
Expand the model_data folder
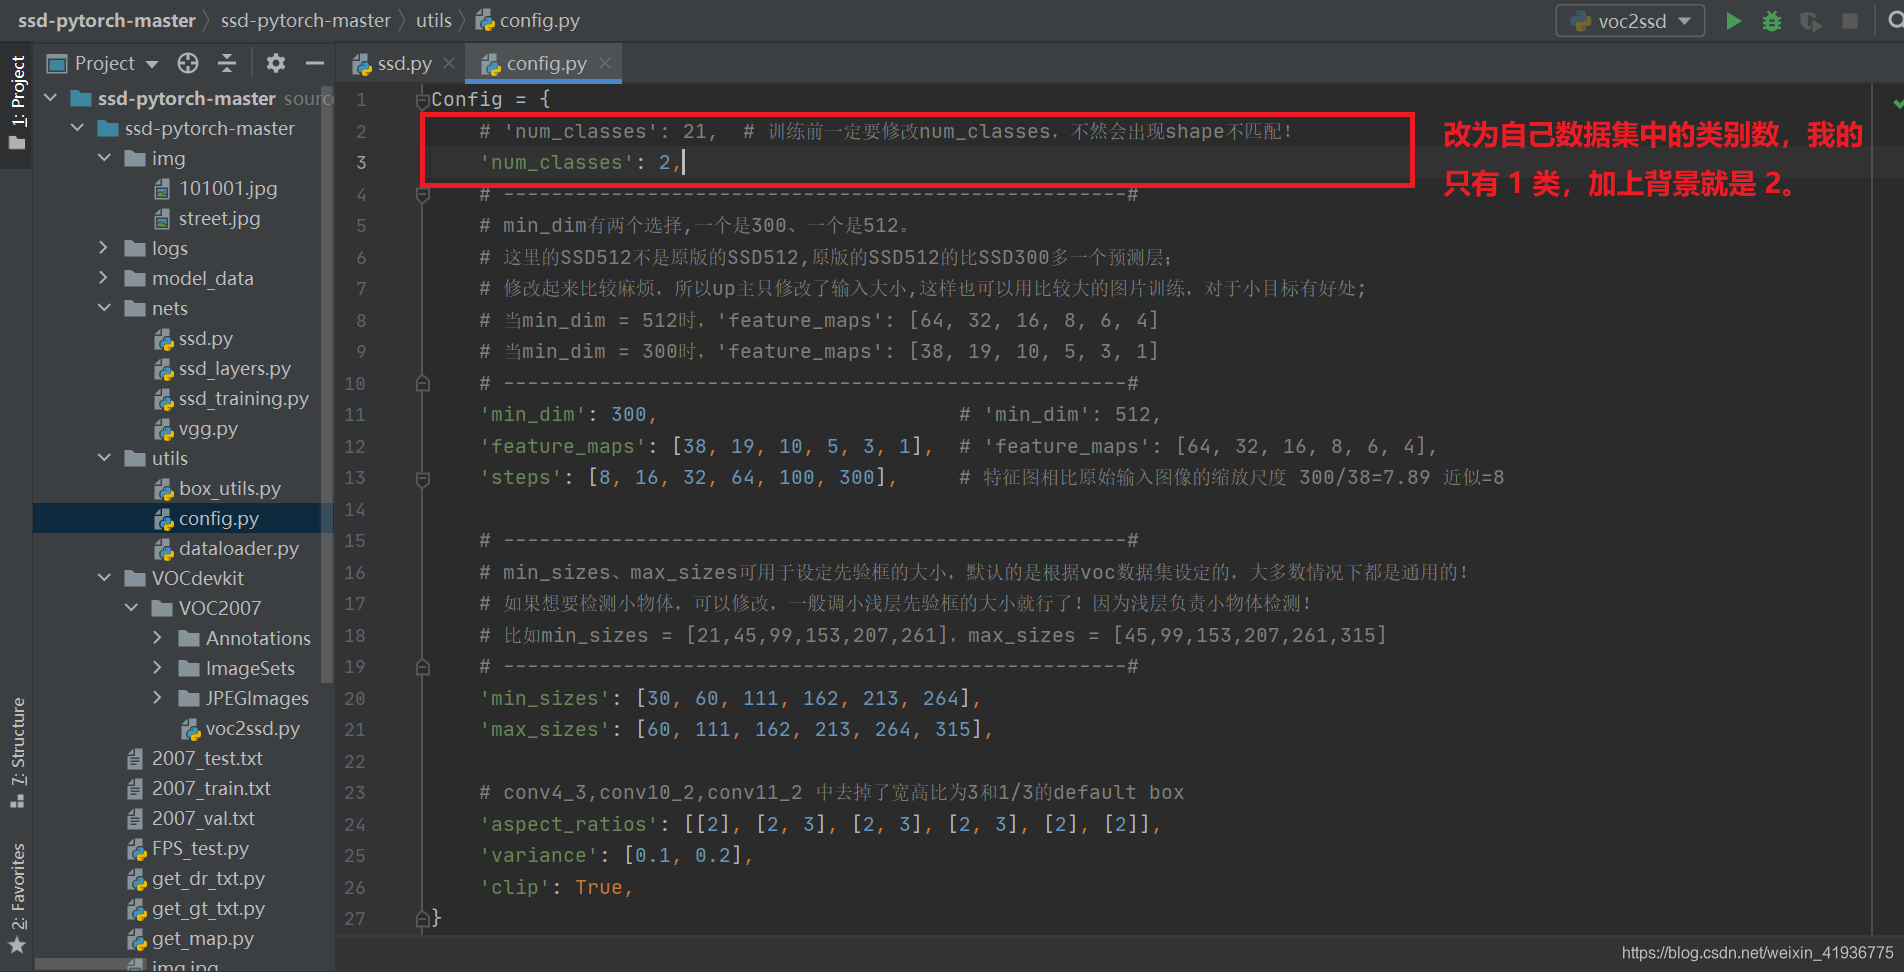(105, 279)
